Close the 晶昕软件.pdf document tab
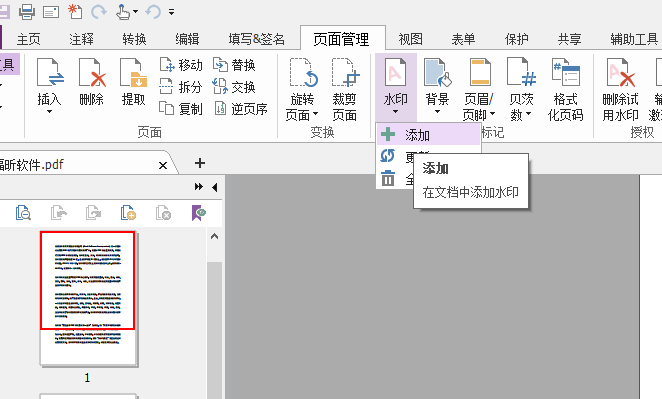This screenshot has height=399, width=662. (x=163, y=166)
